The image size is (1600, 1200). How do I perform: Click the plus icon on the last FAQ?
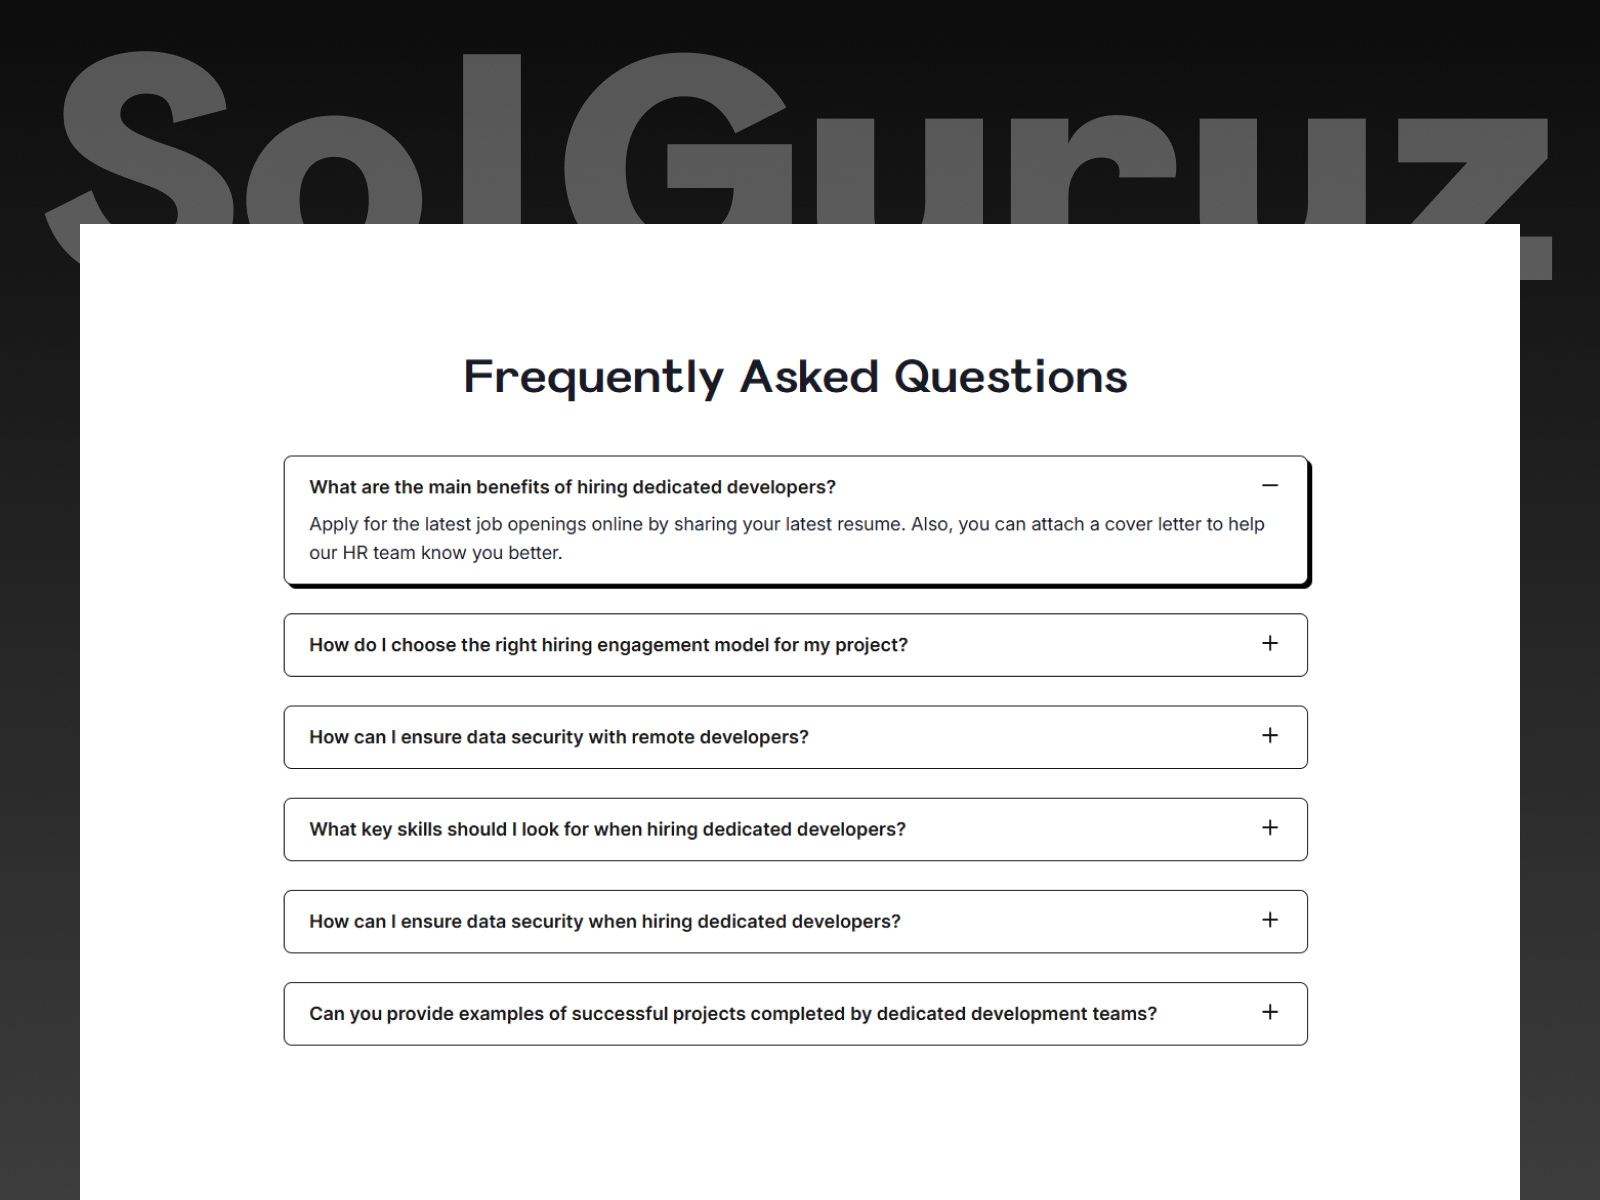1270,1012
